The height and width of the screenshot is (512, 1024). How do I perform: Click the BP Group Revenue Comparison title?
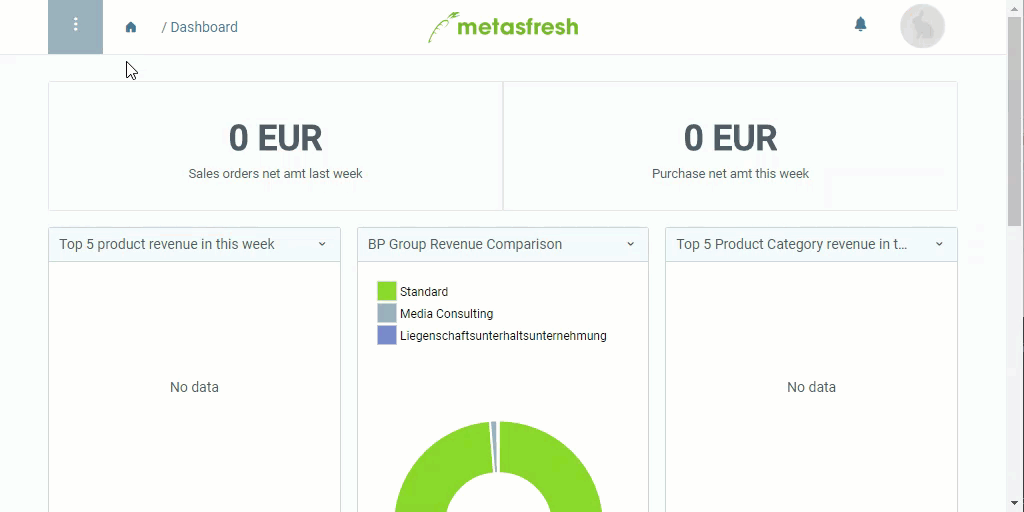pyautogui.click(x=465, y=244)
